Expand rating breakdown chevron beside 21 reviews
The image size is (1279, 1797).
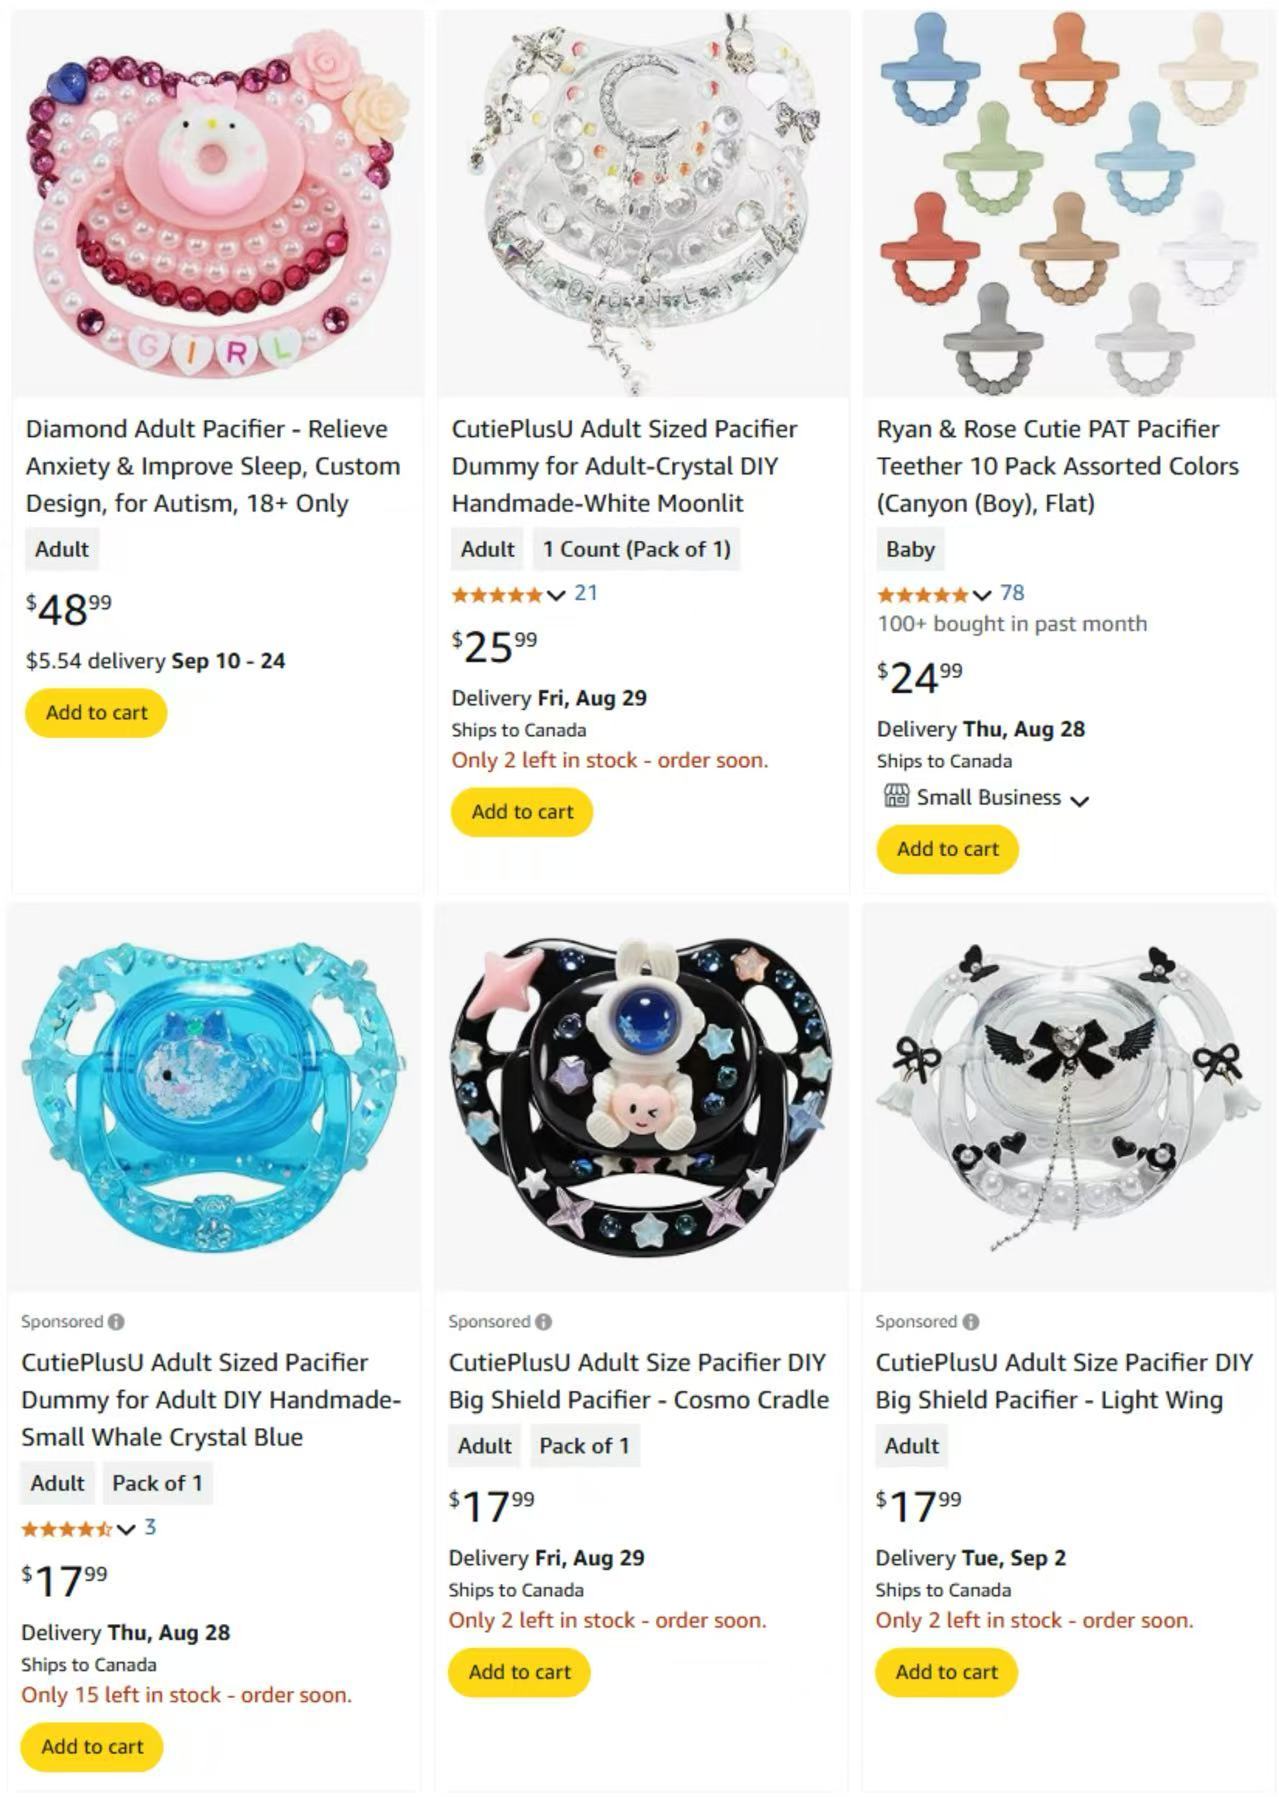(556, 596)
